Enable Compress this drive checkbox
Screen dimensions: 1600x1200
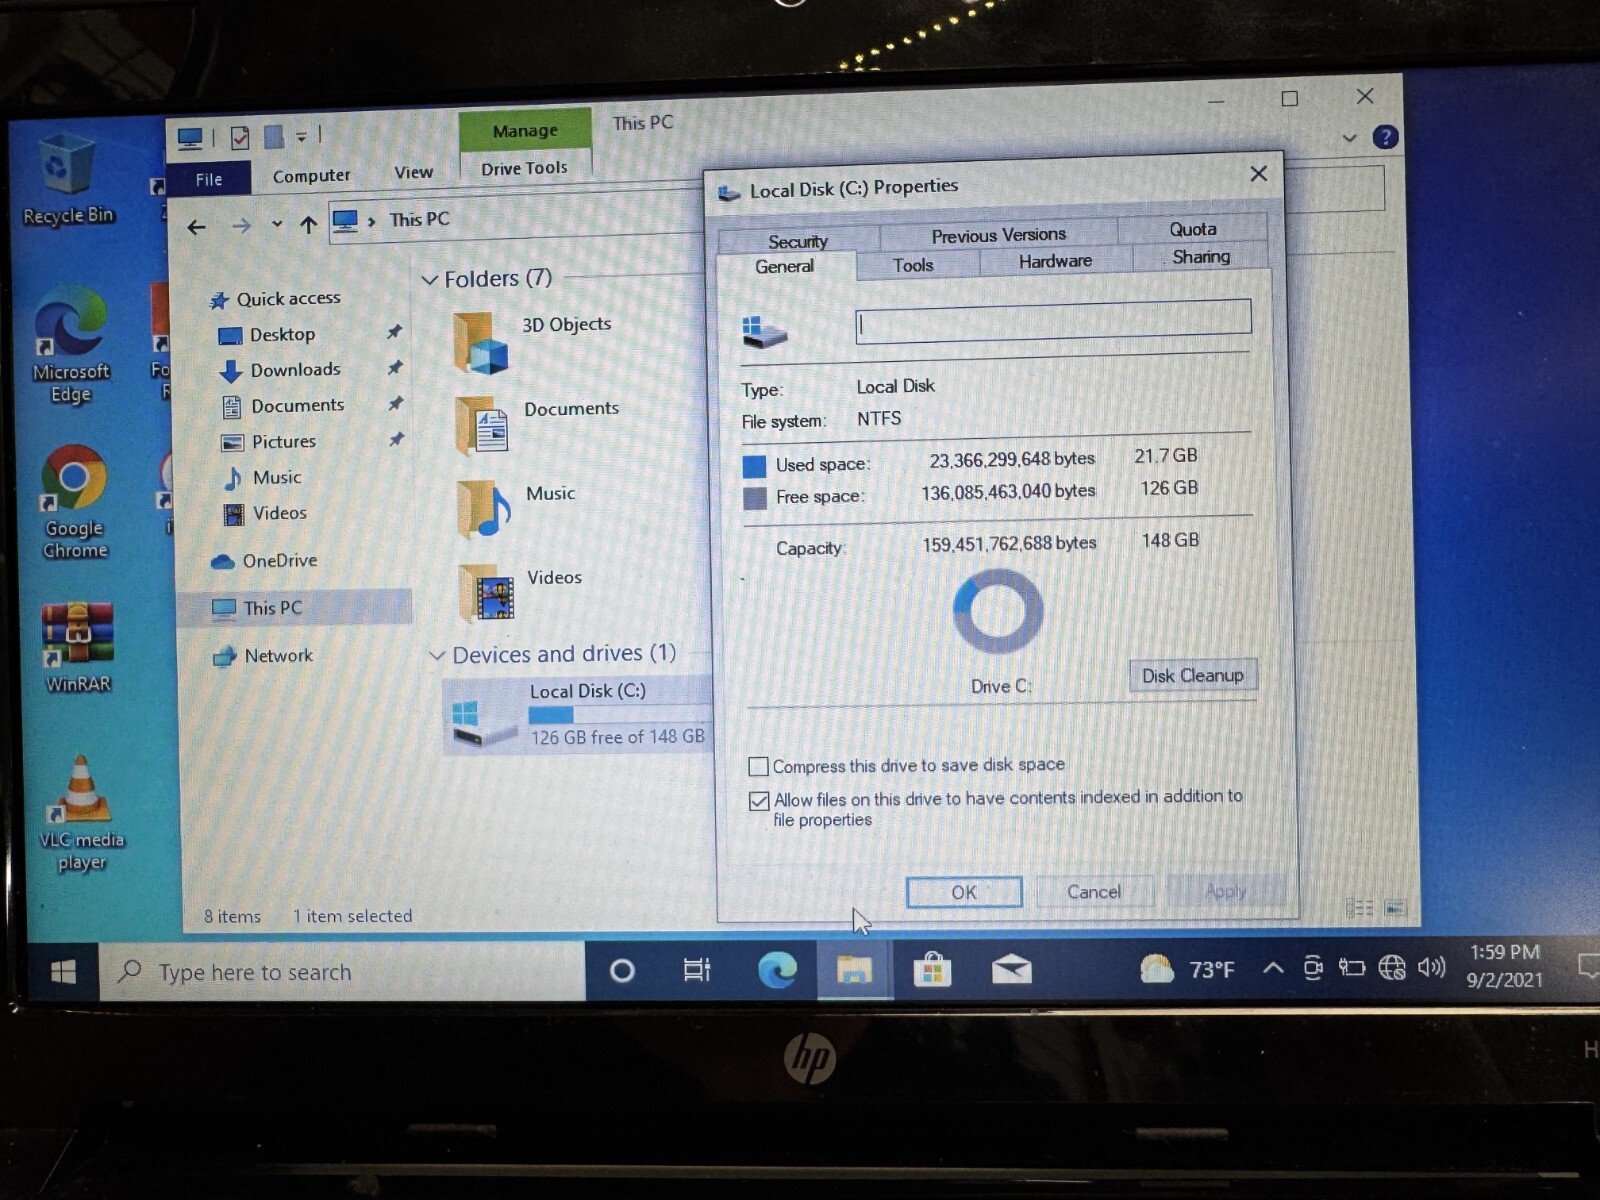pyautogui.click(x=759, y=767)
